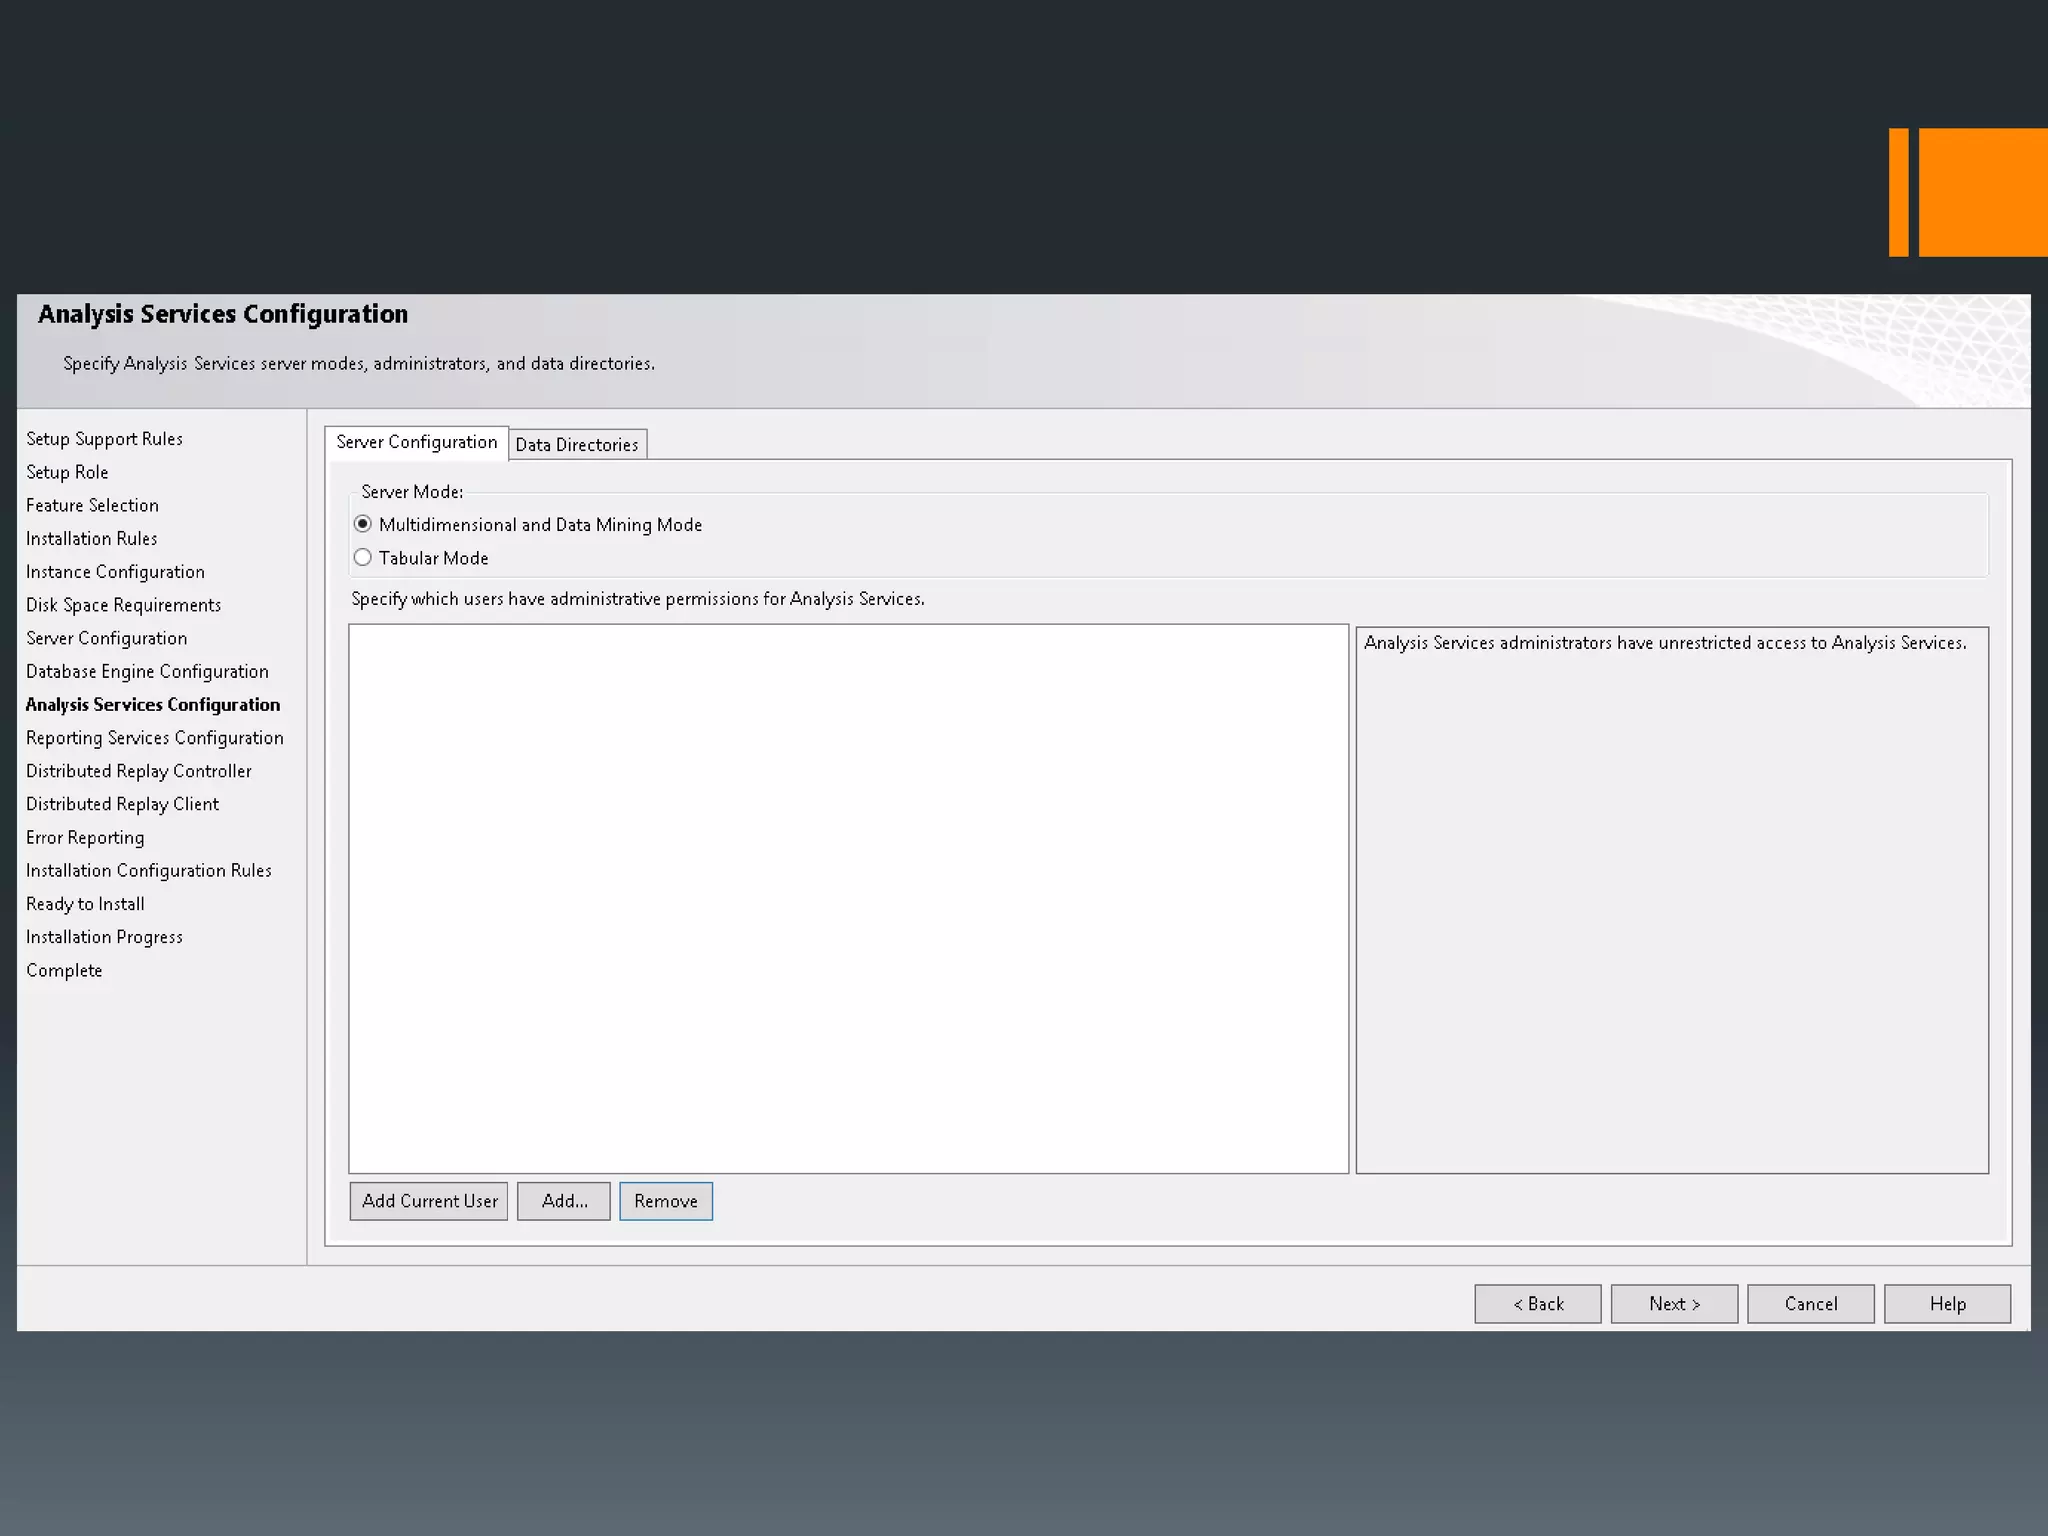This screenshot has height=1536, width=2048.
Task: Select Feature Selection in sidebar
Action: click(92, 505)
